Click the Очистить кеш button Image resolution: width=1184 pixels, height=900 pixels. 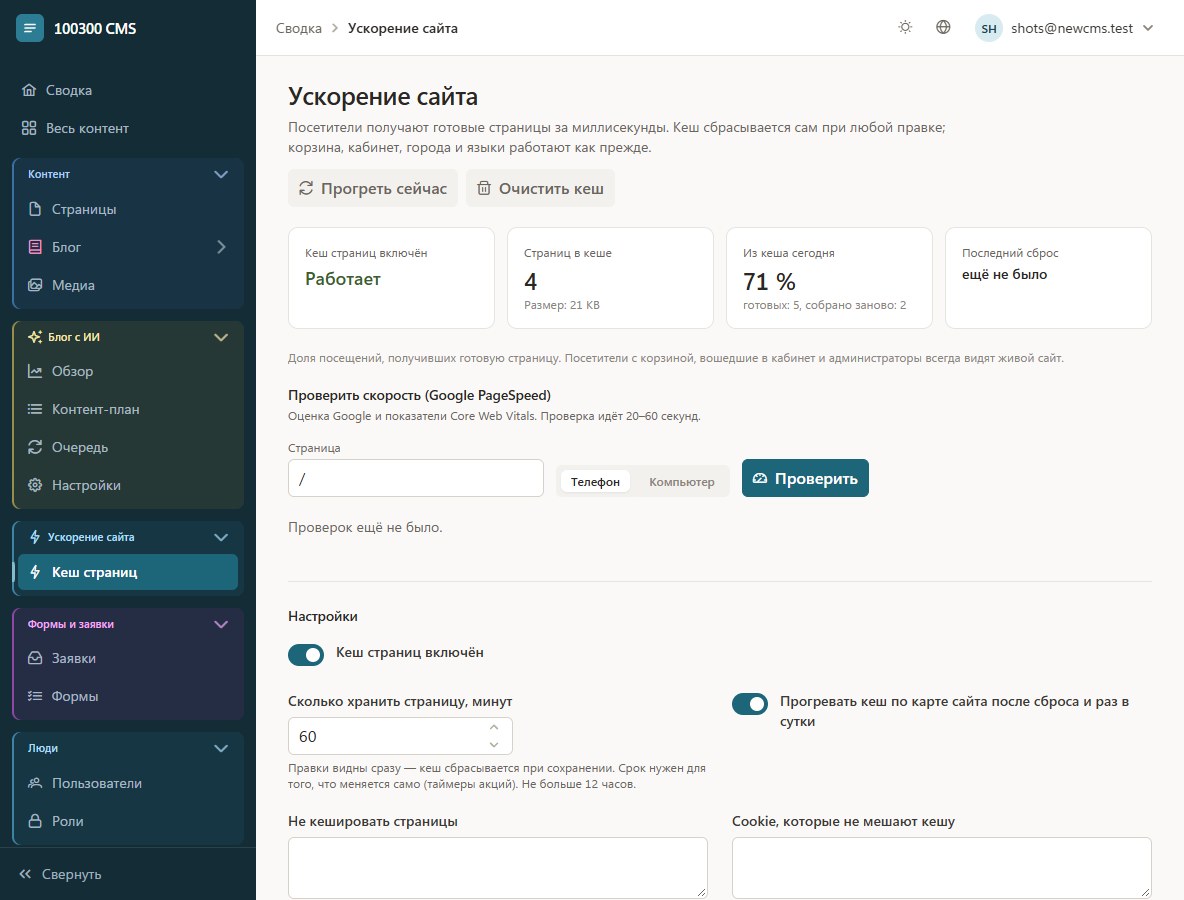(x=540, y=188)
